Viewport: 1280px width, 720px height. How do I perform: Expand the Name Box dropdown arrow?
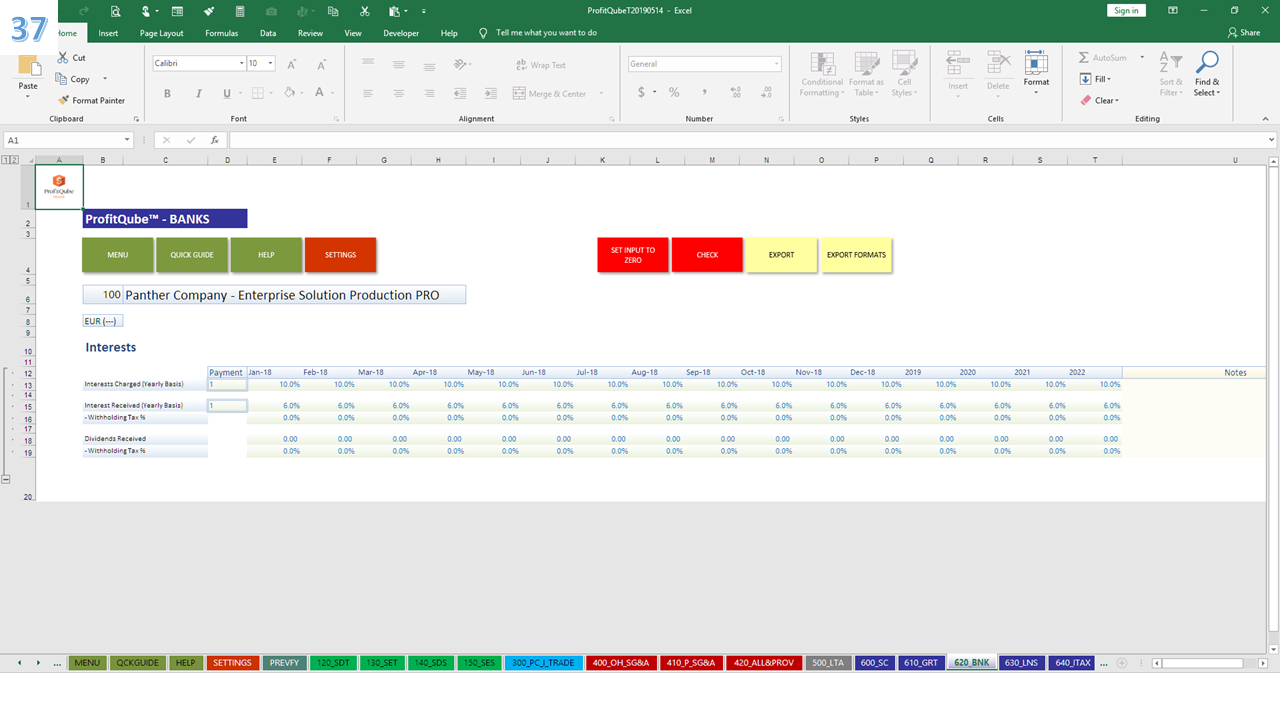(x=127, y=140)
